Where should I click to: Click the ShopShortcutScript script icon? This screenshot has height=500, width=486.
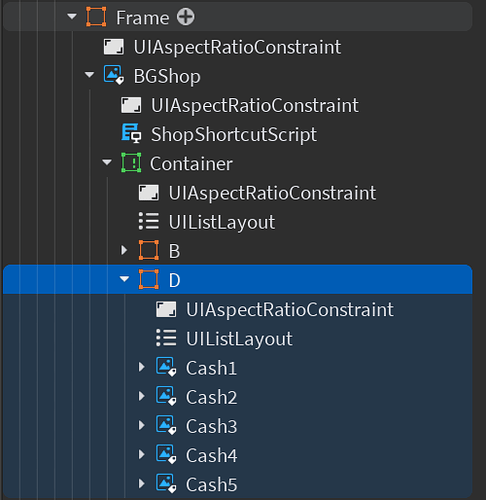[x=131, y=133]
